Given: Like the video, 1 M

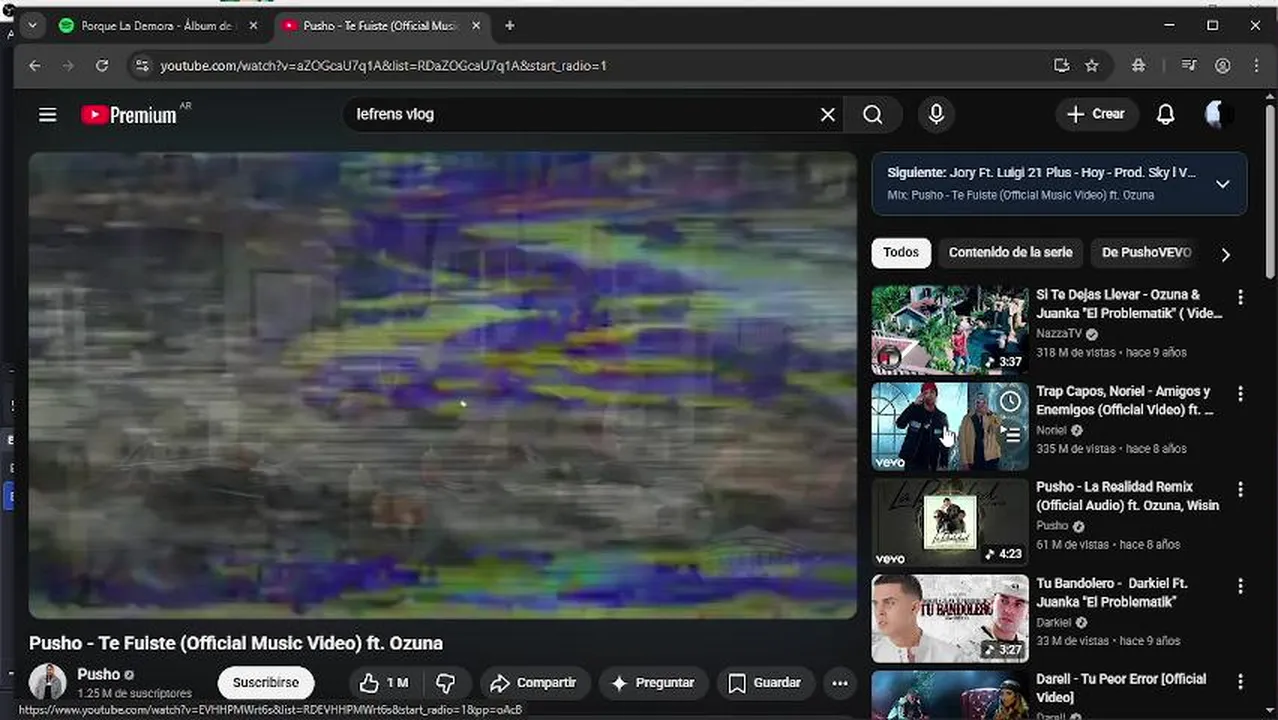Looking at the screenshot, I should (386, 683).
